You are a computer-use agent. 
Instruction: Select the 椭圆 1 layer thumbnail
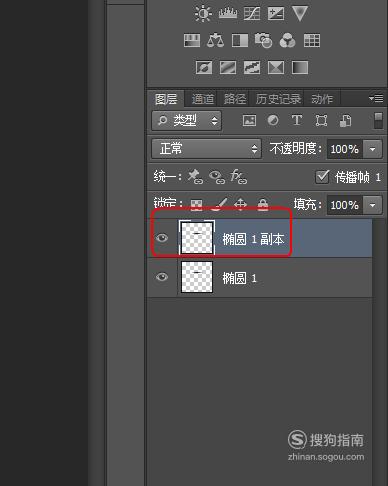(x=197, y=277)
